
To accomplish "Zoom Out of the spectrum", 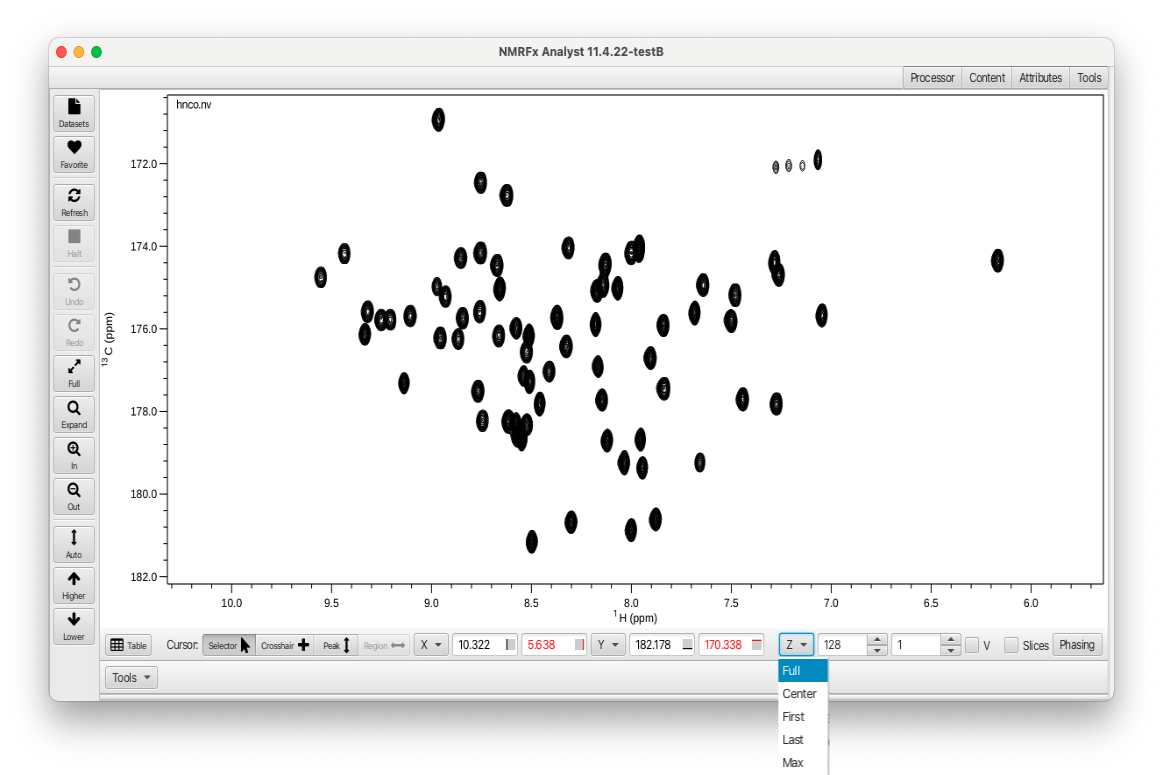I will pyautogui.click(x=74, y=495).
